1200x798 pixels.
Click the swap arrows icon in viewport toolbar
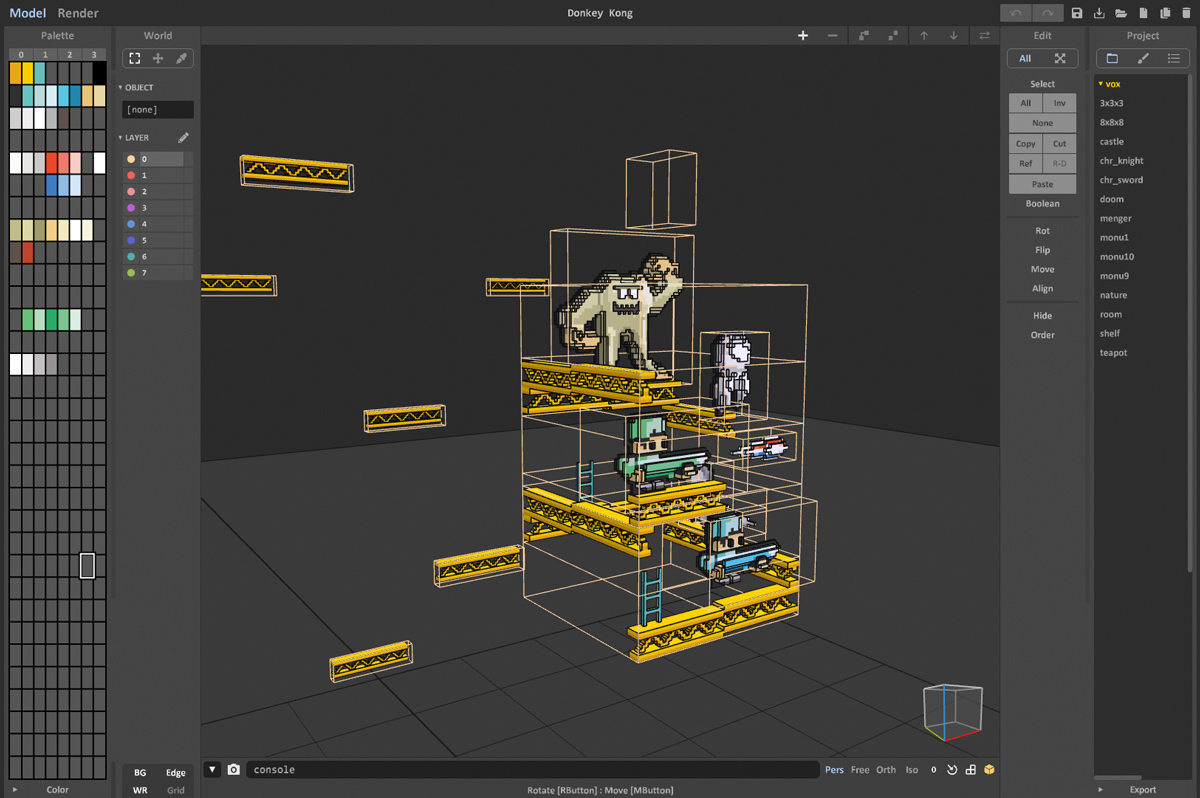tap(985, 36)
